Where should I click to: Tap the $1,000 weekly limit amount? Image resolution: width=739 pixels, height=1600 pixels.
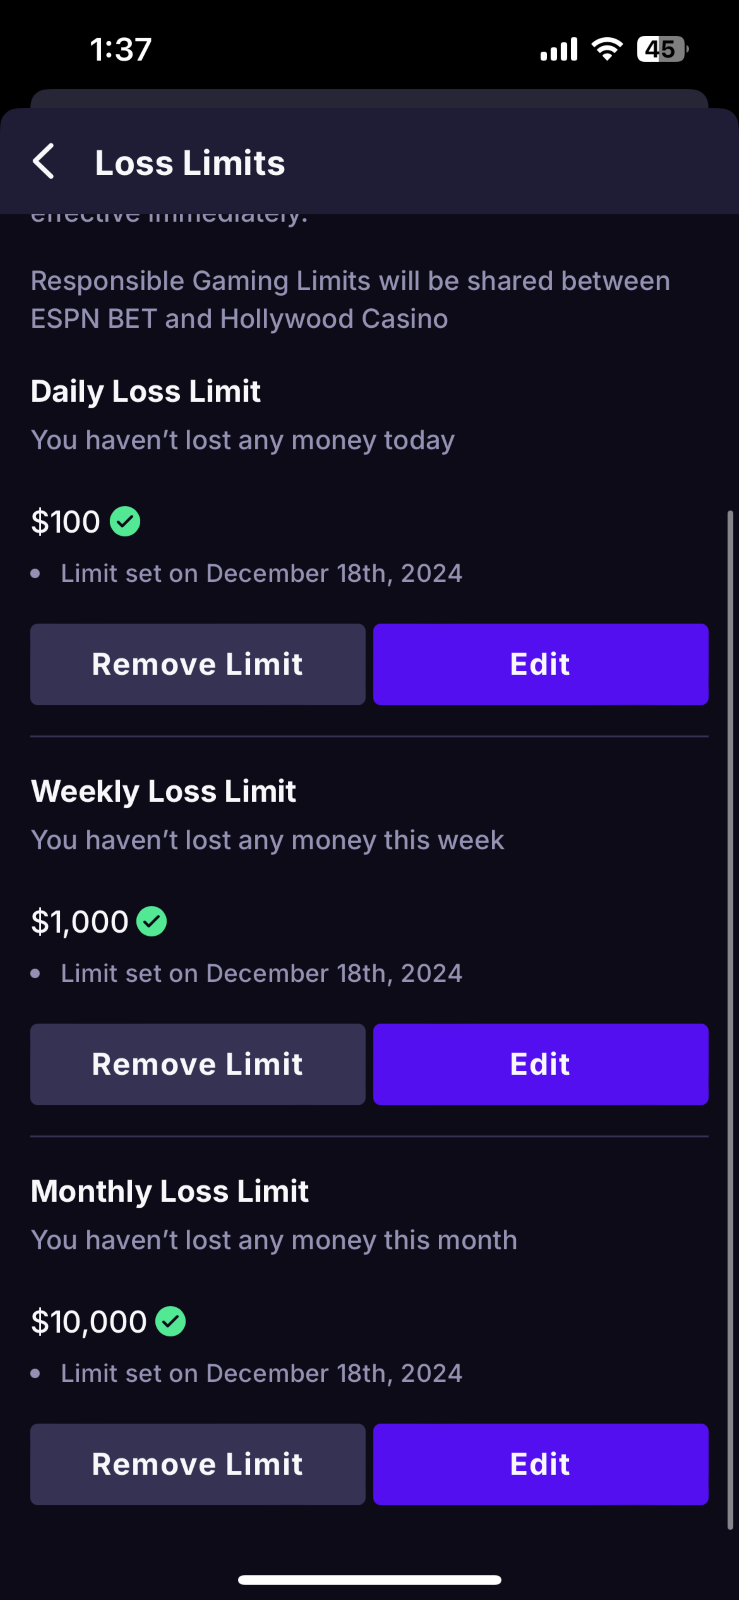click(80, 922)
